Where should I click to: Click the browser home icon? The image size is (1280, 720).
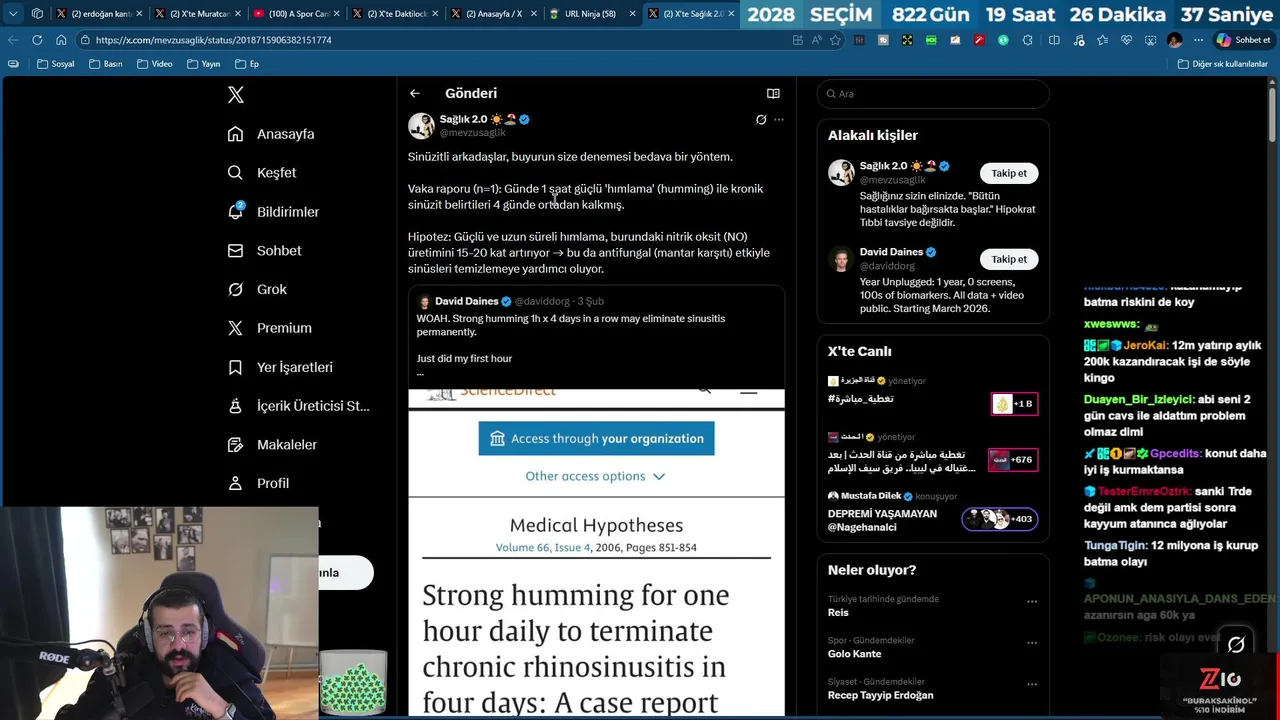coord(61,40)
